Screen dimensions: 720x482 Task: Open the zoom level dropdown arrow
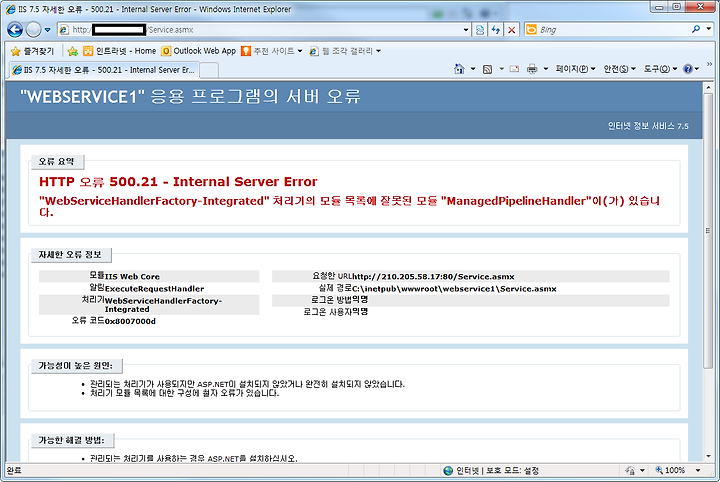tap(698, 470)
